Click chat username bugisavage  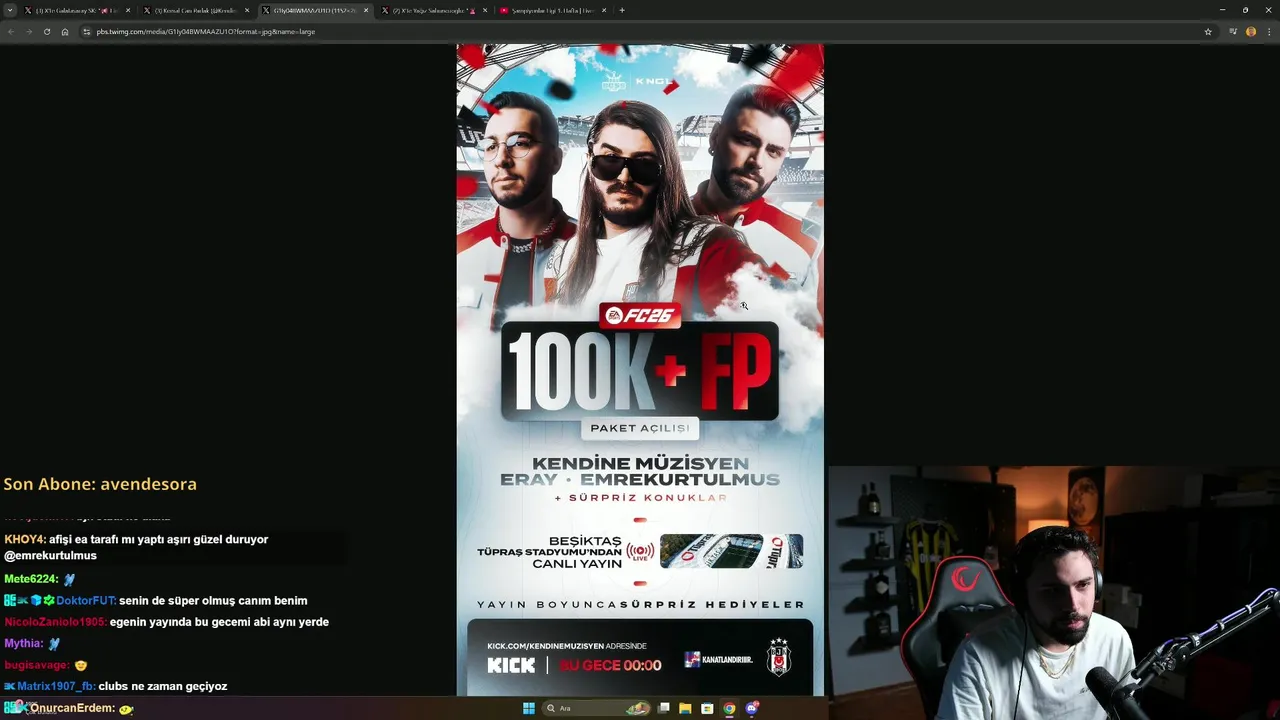pyautogui.click(x=37, y=665)
